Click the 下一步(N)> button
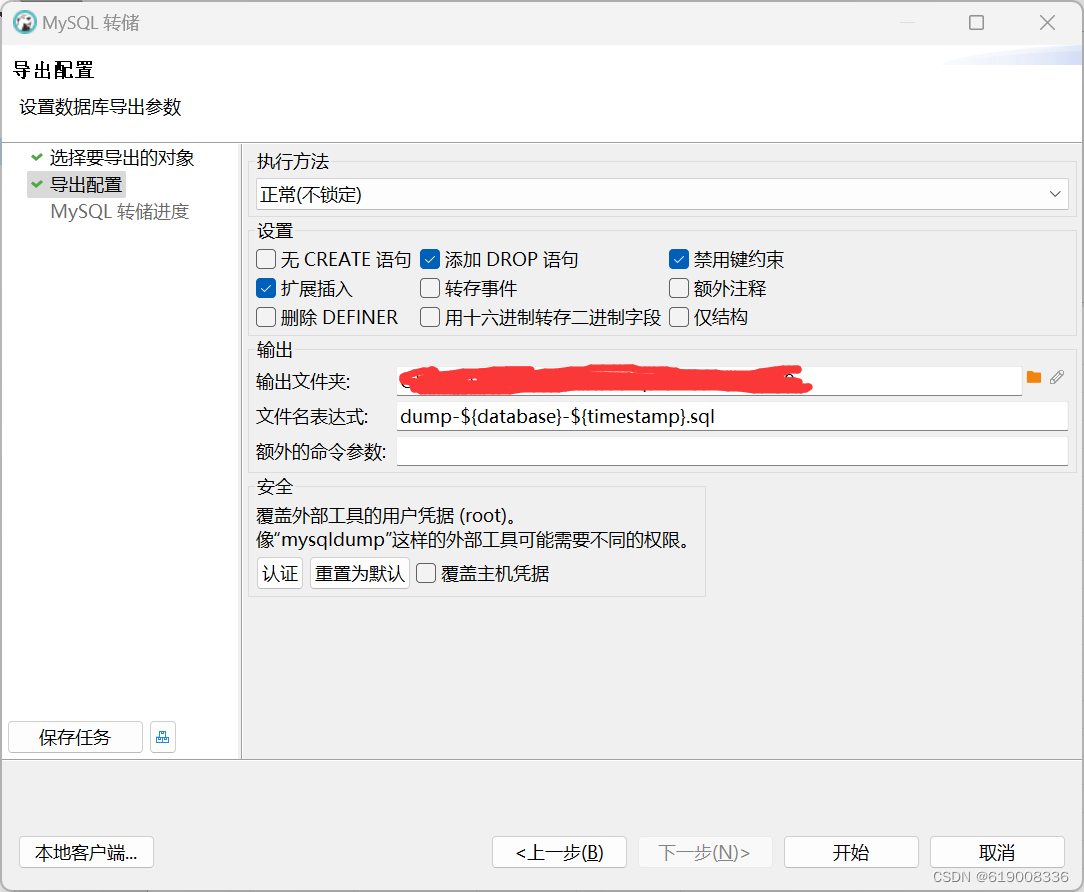 point(705,853)
